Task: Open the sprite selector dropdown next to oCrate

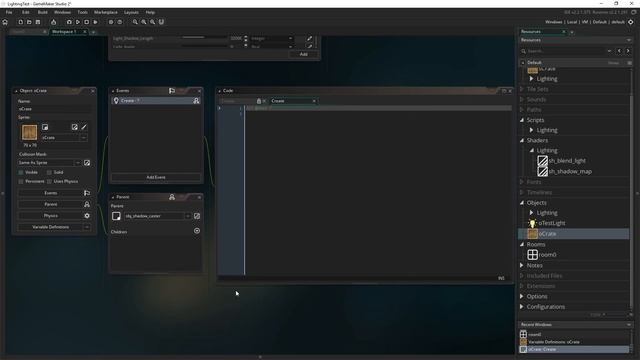Action: [83, 138]
